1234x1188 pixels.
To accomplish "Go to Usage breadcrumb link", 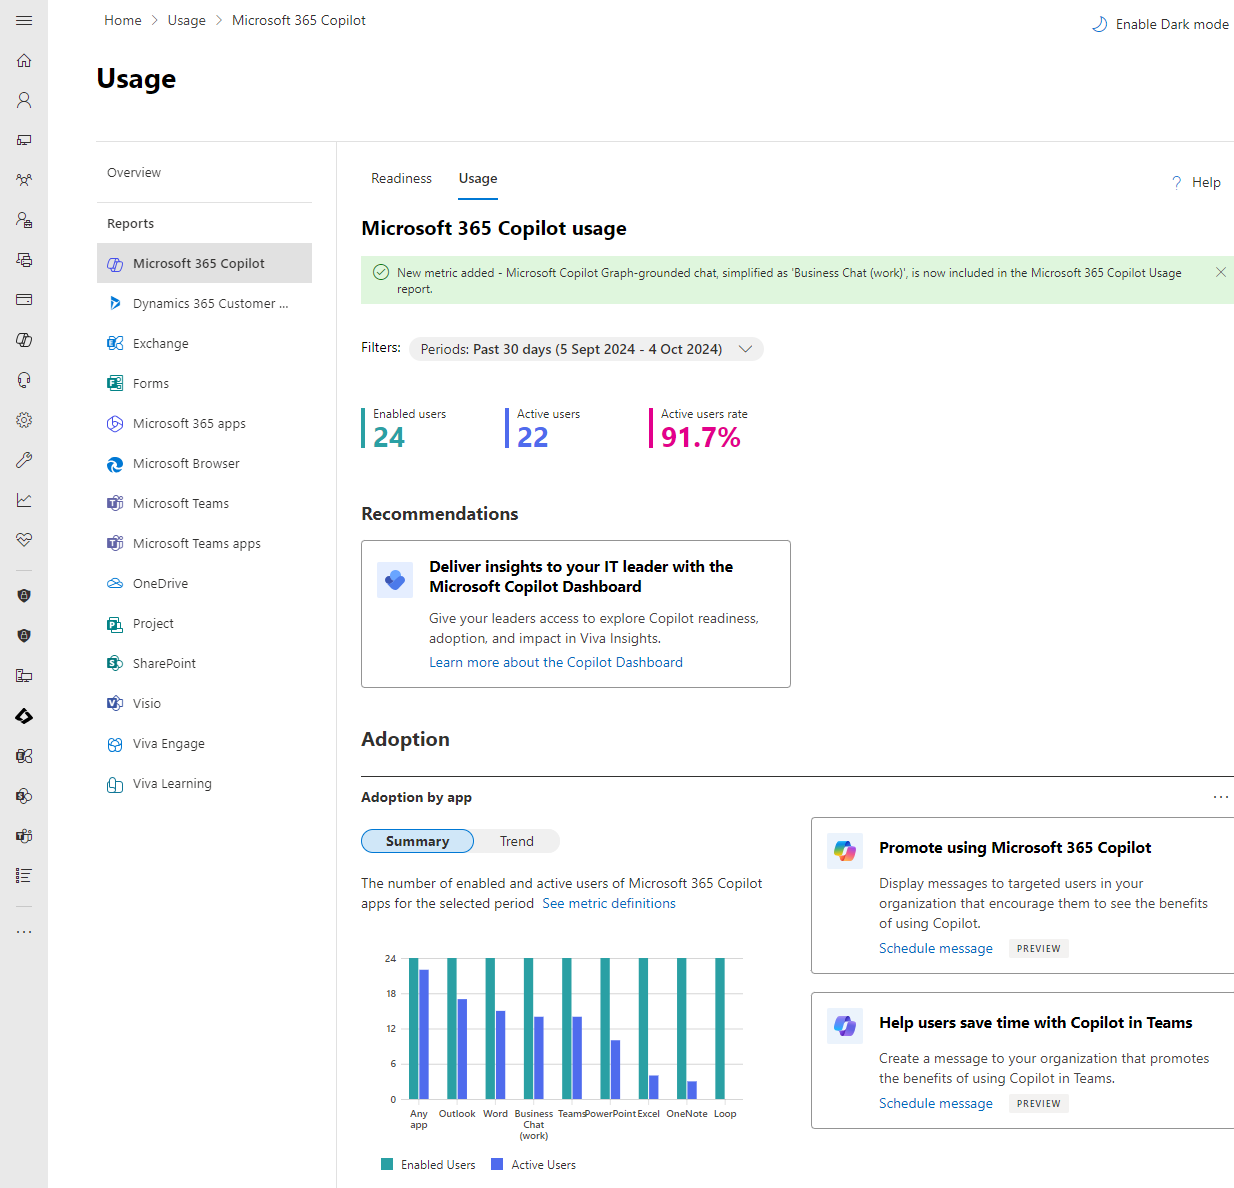I will pyautogui.click(x=186, y=20).
